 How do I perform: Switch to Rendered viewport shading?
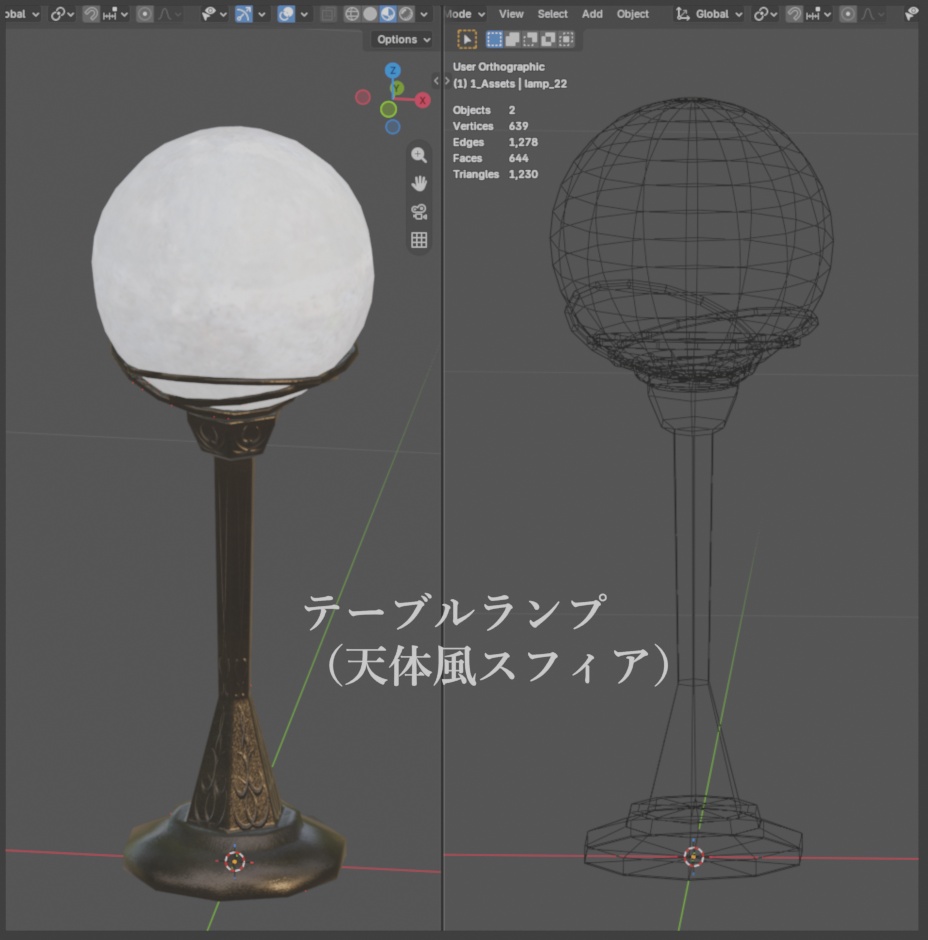coord(406,14)
